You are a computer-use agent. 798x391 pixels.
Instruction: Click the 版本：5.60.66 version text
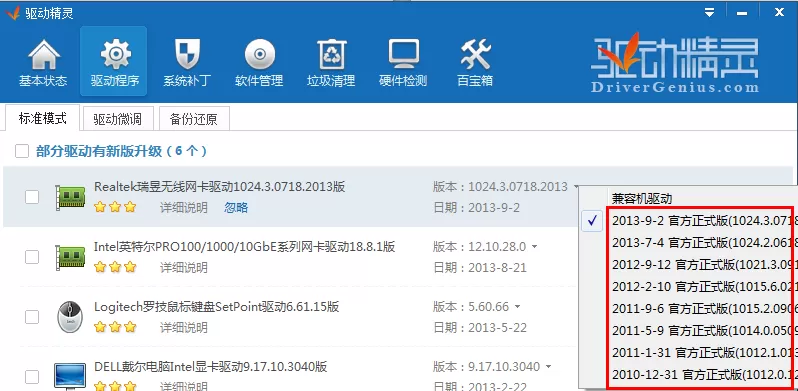click(x=471, y=307)
